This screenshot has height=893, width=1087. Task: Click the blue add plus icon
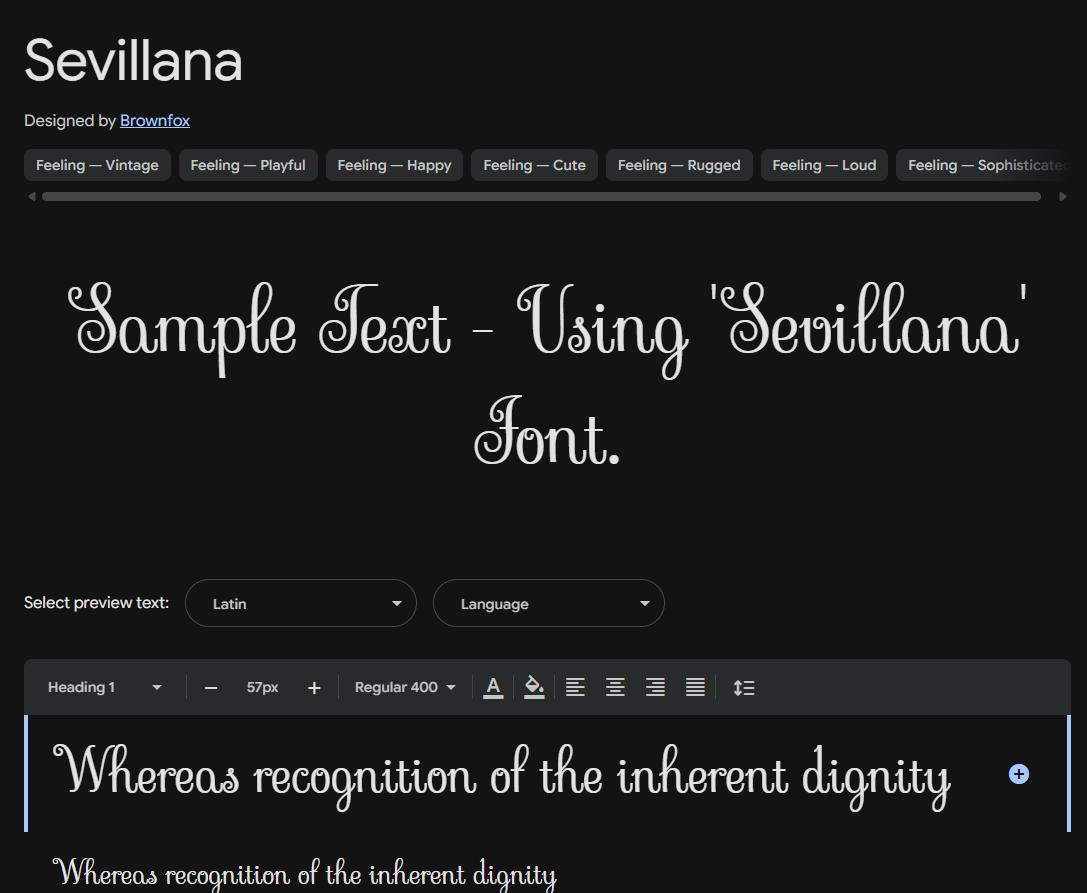point(1018,774)
